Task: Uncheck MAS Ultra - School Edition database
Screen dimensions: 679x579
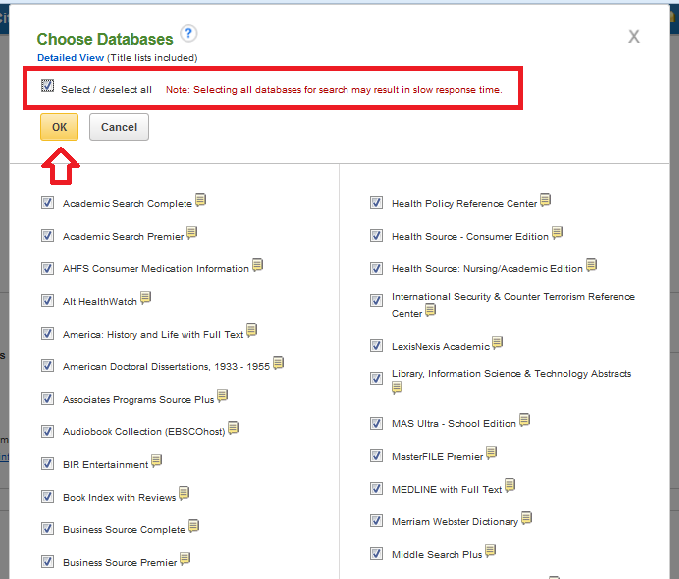Action: [x=376, y=423]
